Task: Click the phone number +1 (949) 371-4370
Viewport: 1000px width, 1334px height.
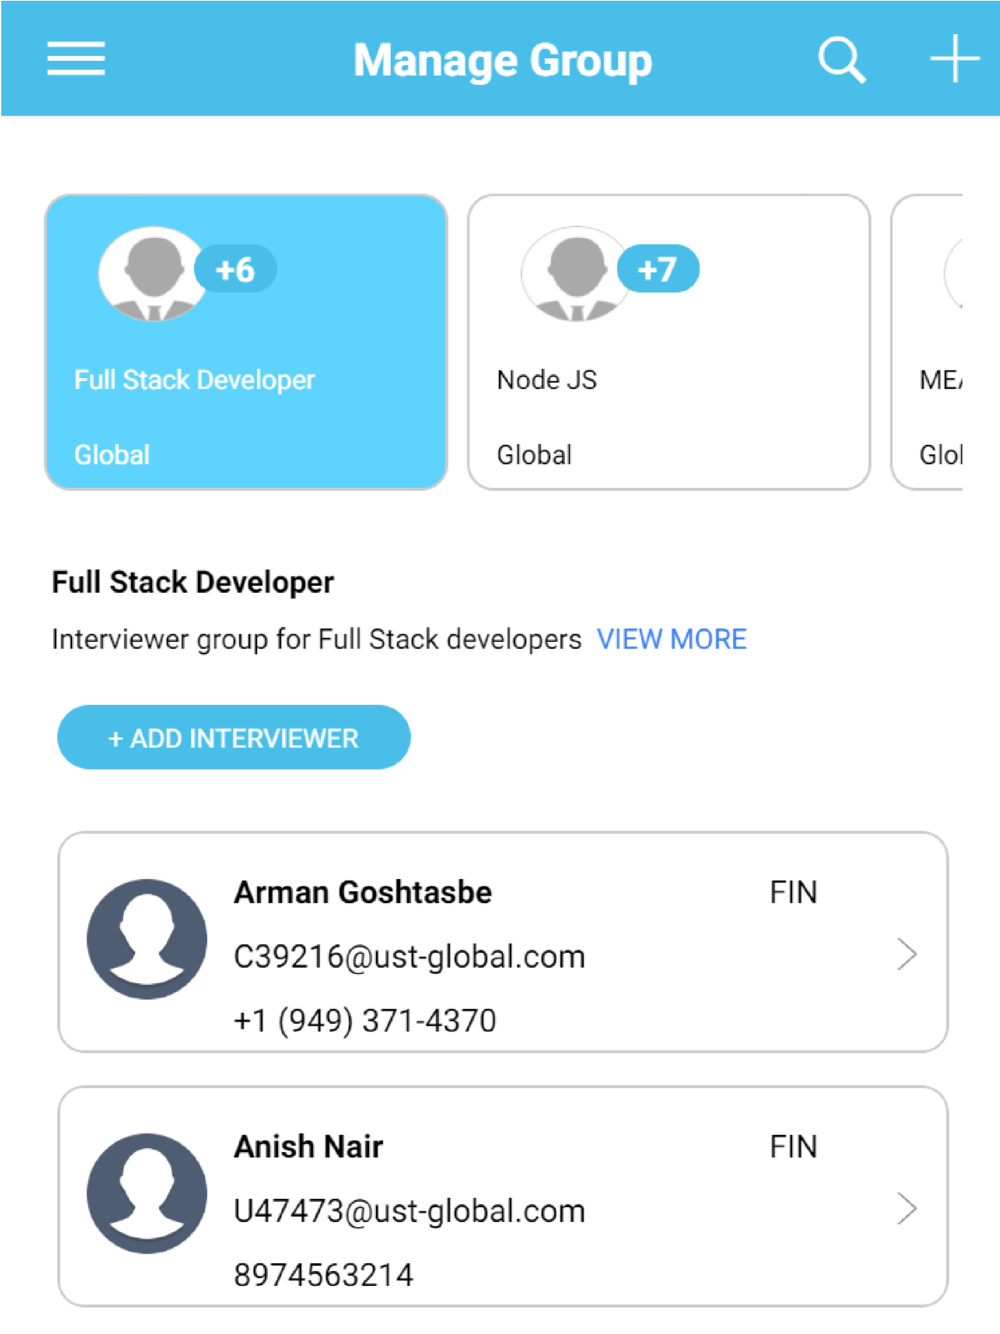Action: coord(365,1020)
